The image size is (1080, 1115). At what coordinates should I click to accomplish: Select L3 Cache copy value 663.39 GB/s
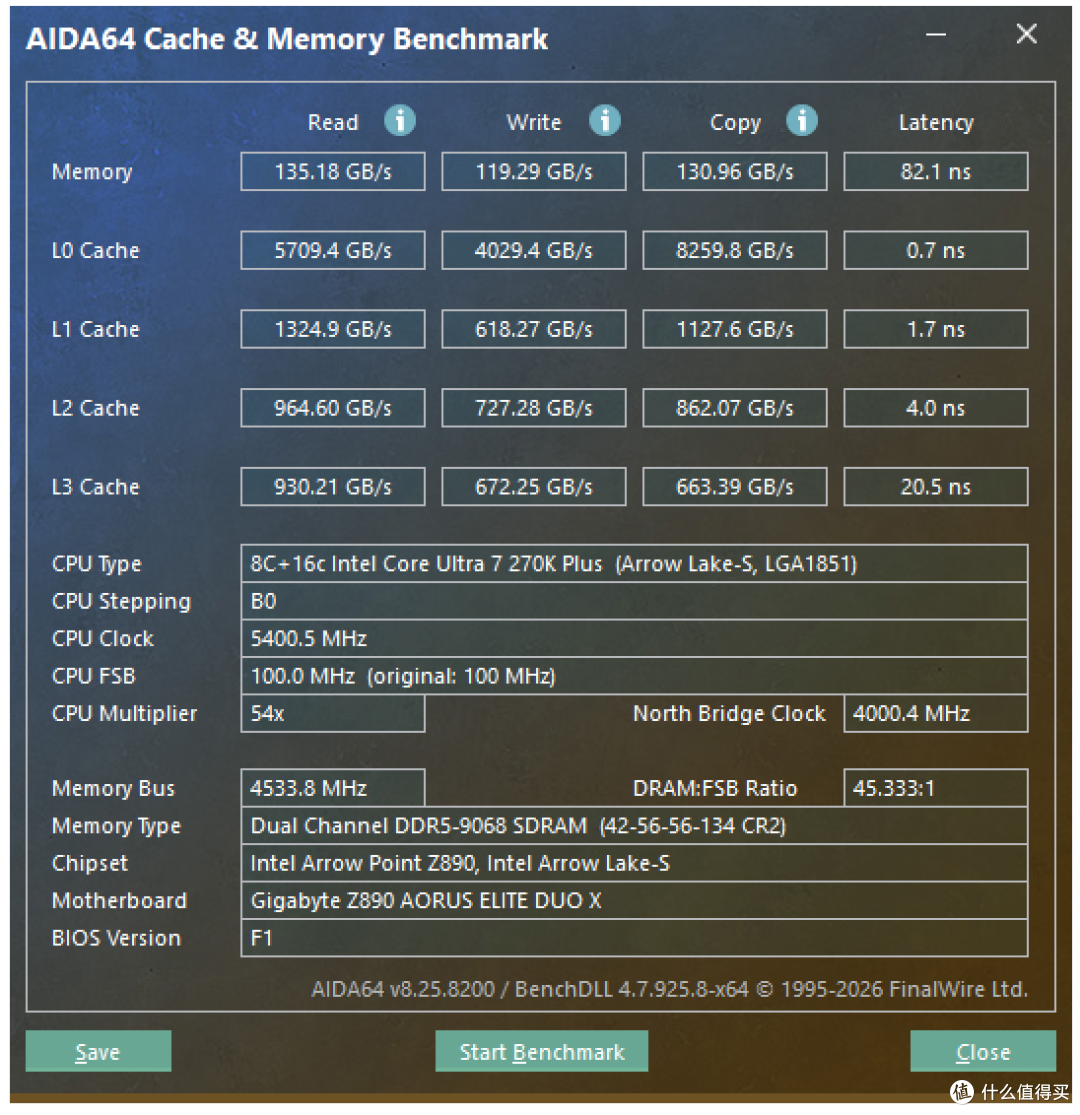734,487
